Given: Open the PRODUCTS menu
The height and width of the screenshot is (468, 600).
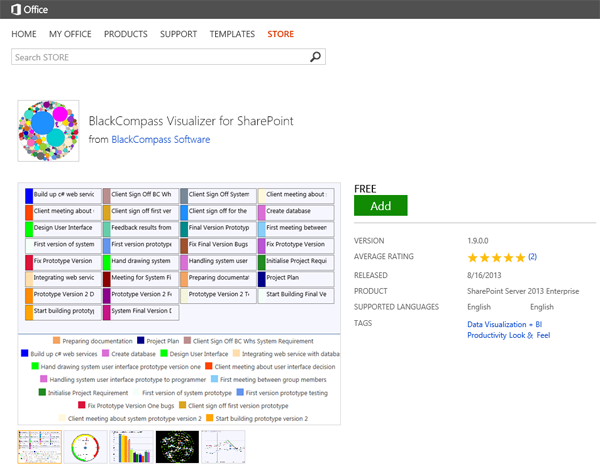Looking at the screenshot, I should [x=126, y=34].
